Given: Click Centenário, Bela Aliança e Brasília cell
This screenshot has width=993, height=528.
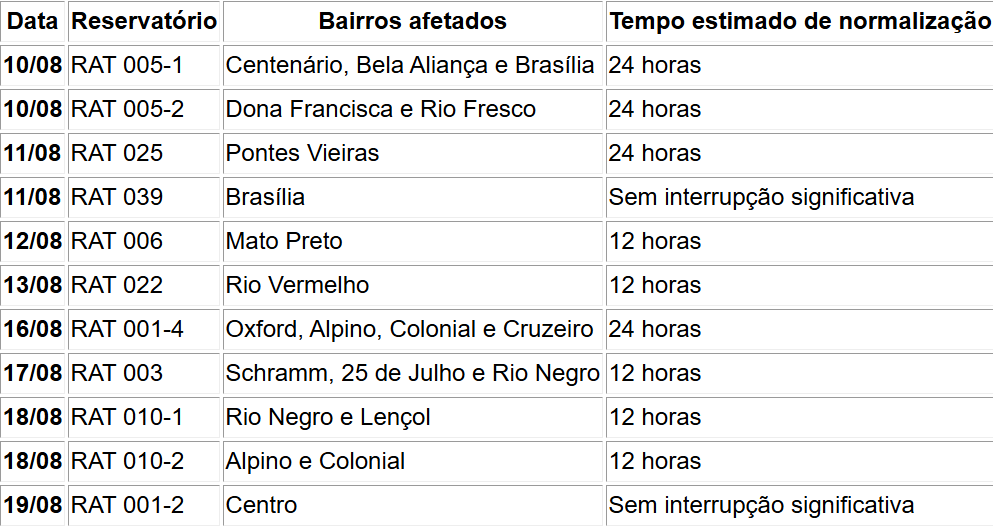Looking at the screenshot, I should pyautogui.click(x=413, y=65).
